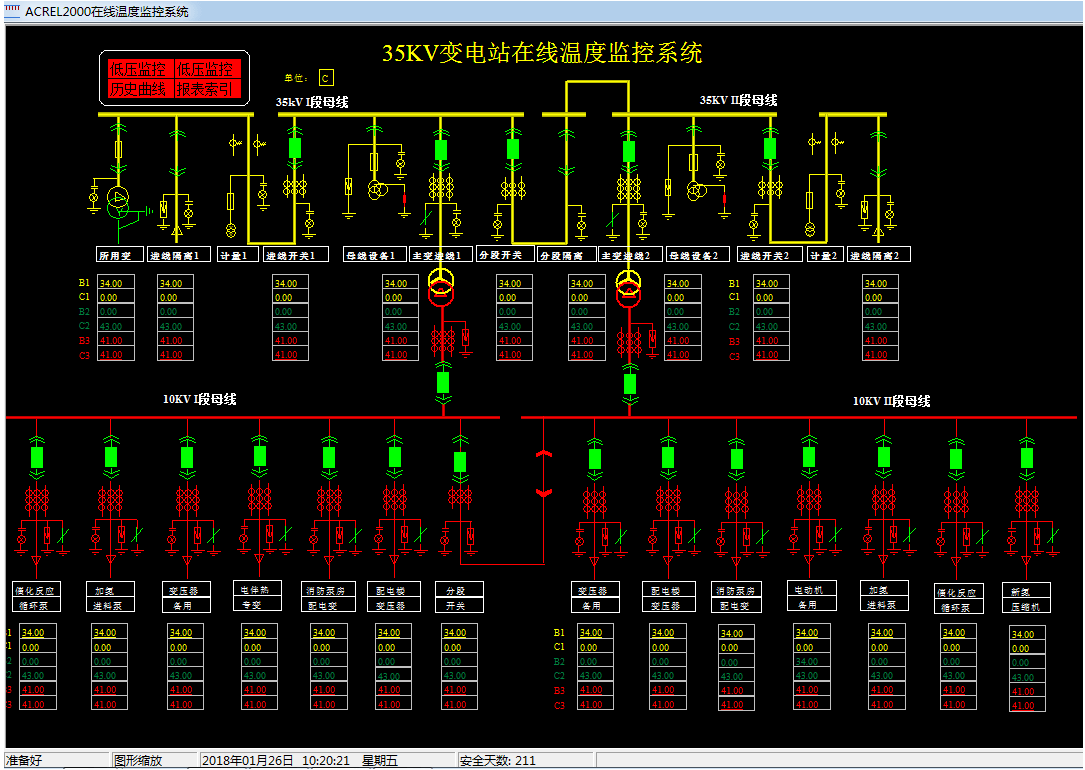Click the ACREL2000 title bar application icon
This screenshot has height=770, width=1085.
coord(12,12)
